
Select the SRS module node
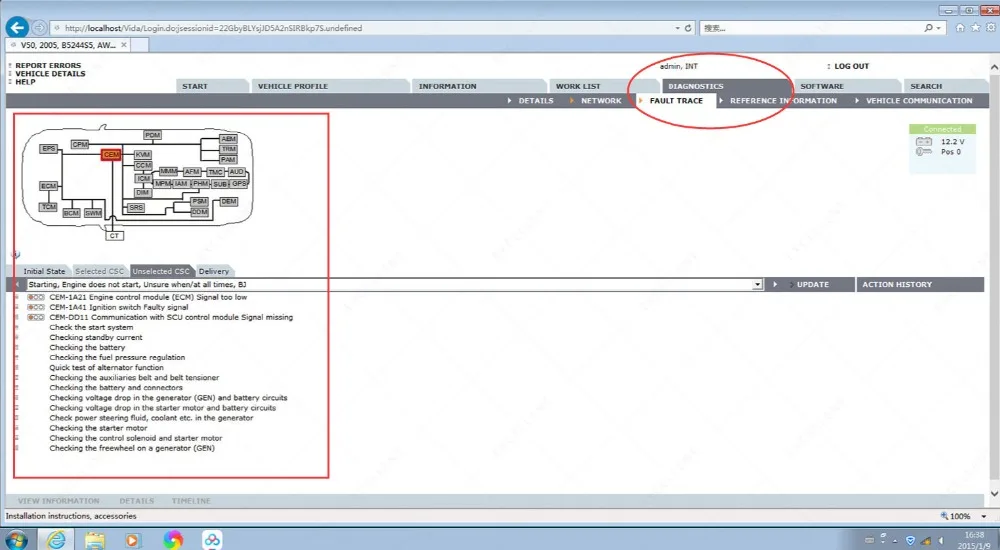coord(136,207)
